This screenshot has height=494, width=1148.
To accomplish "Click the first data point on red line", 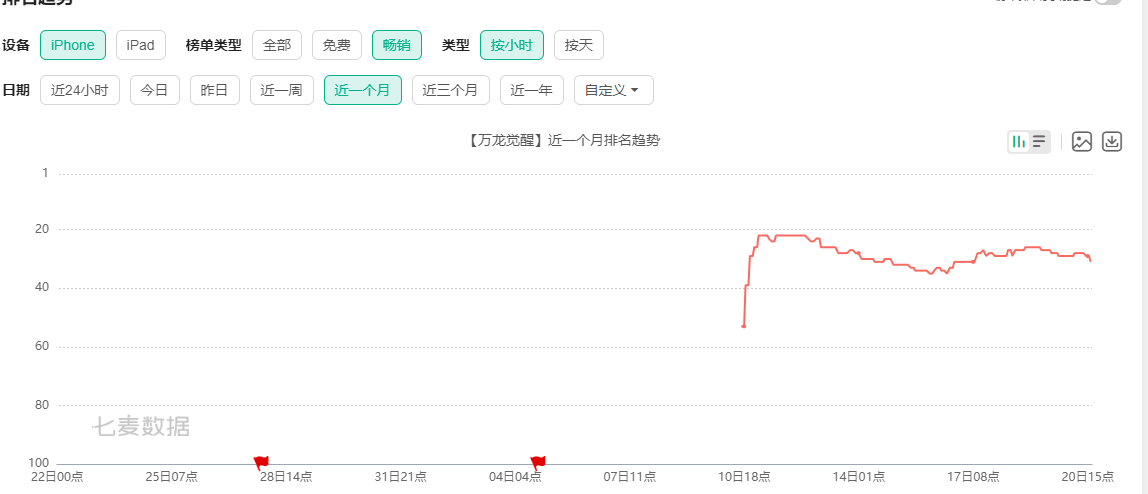I will click(743, 326).
